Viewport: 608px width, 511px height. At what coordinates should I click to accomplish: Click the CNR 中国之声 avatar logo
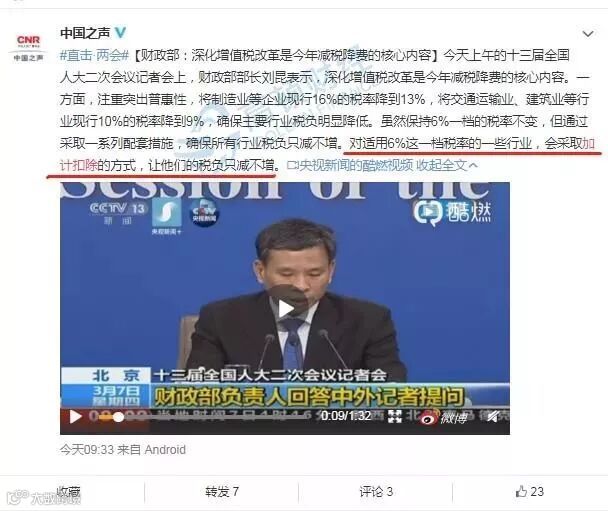point(28,48)
